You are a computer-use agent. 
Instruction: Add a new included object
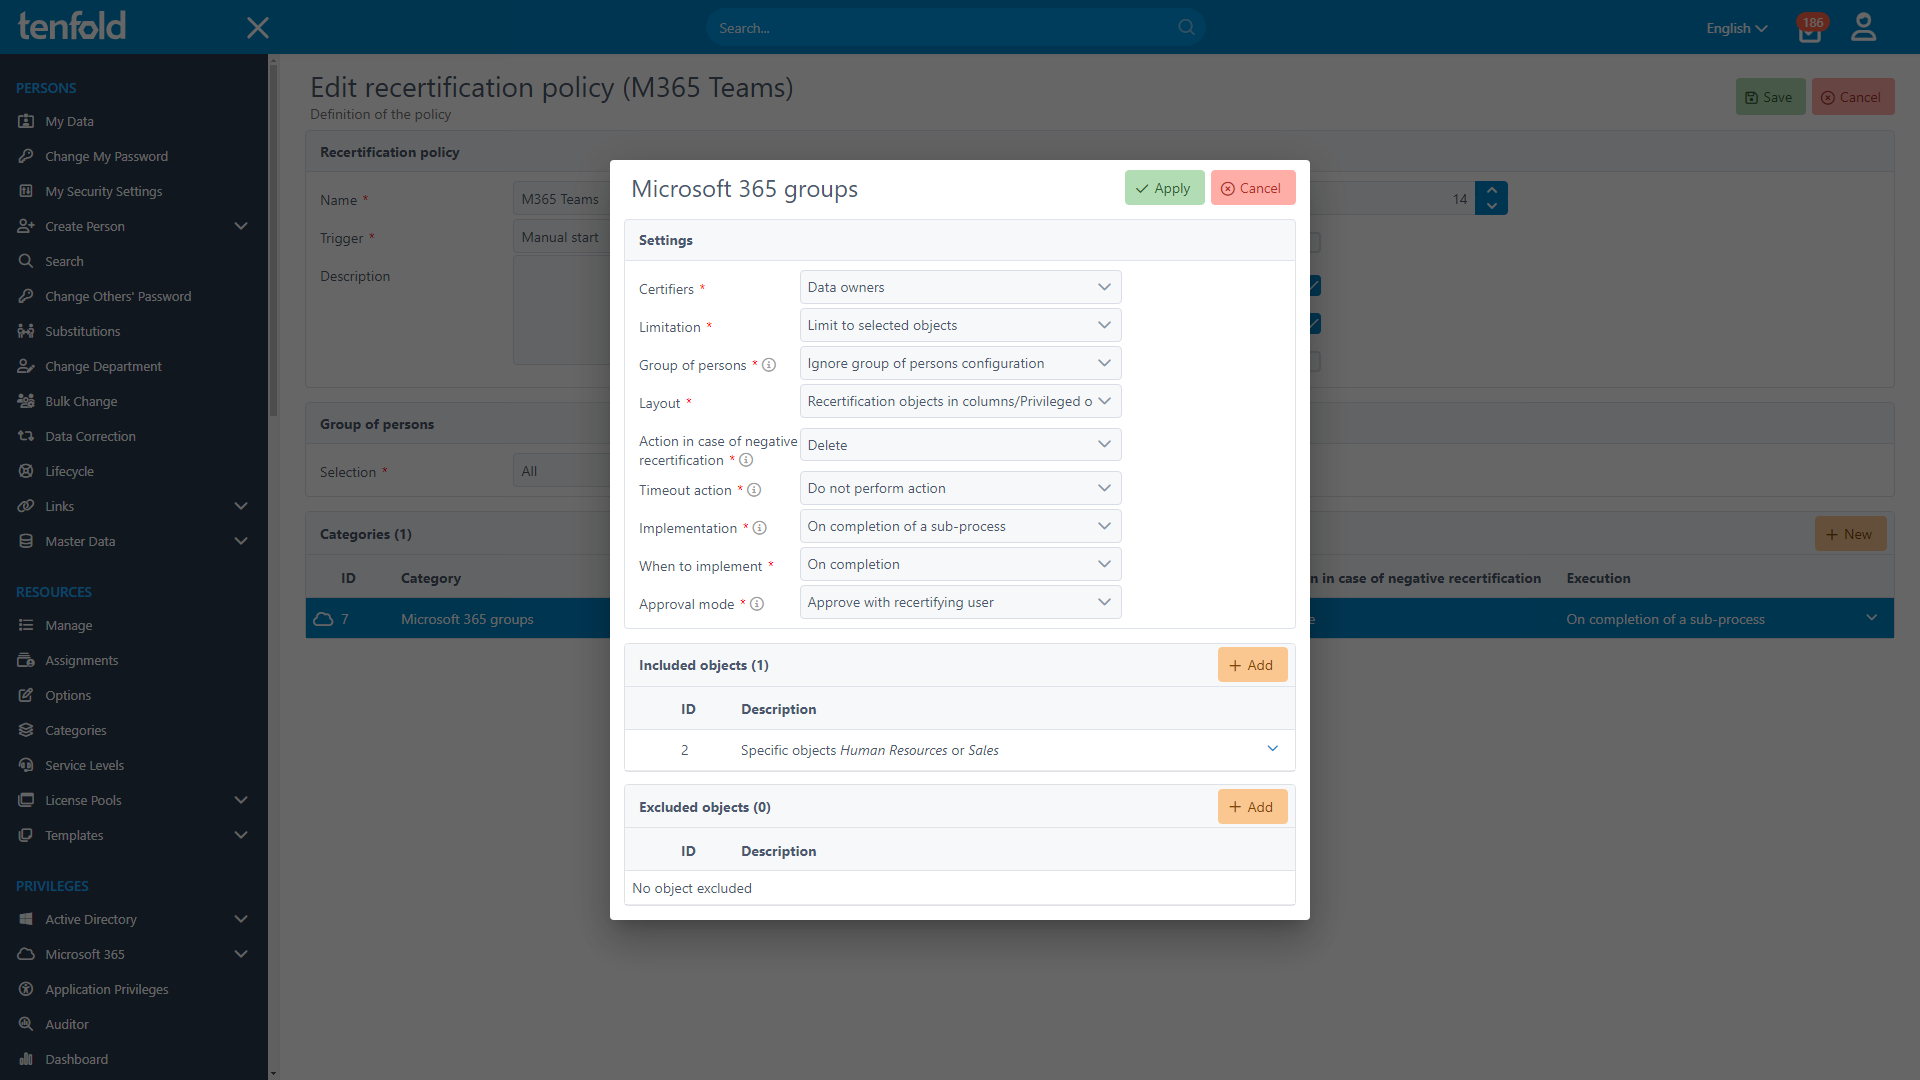(x=1251, y=664)
